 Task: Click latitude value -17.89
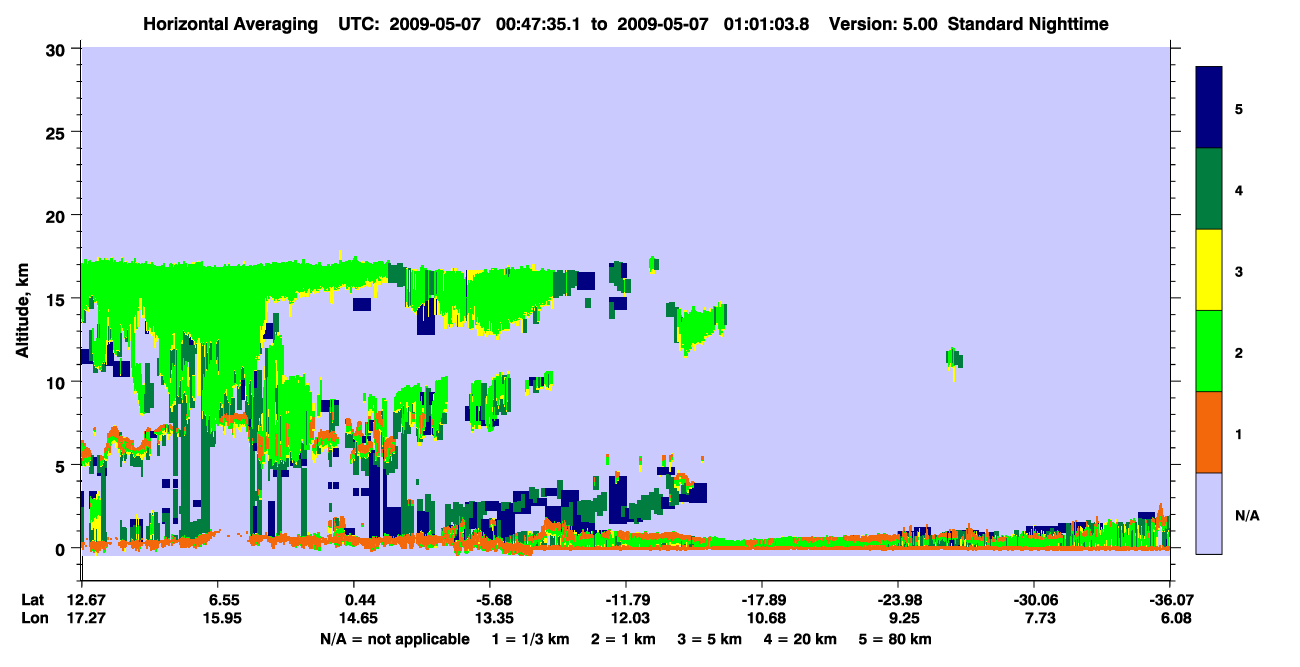(x=762, y=600)
